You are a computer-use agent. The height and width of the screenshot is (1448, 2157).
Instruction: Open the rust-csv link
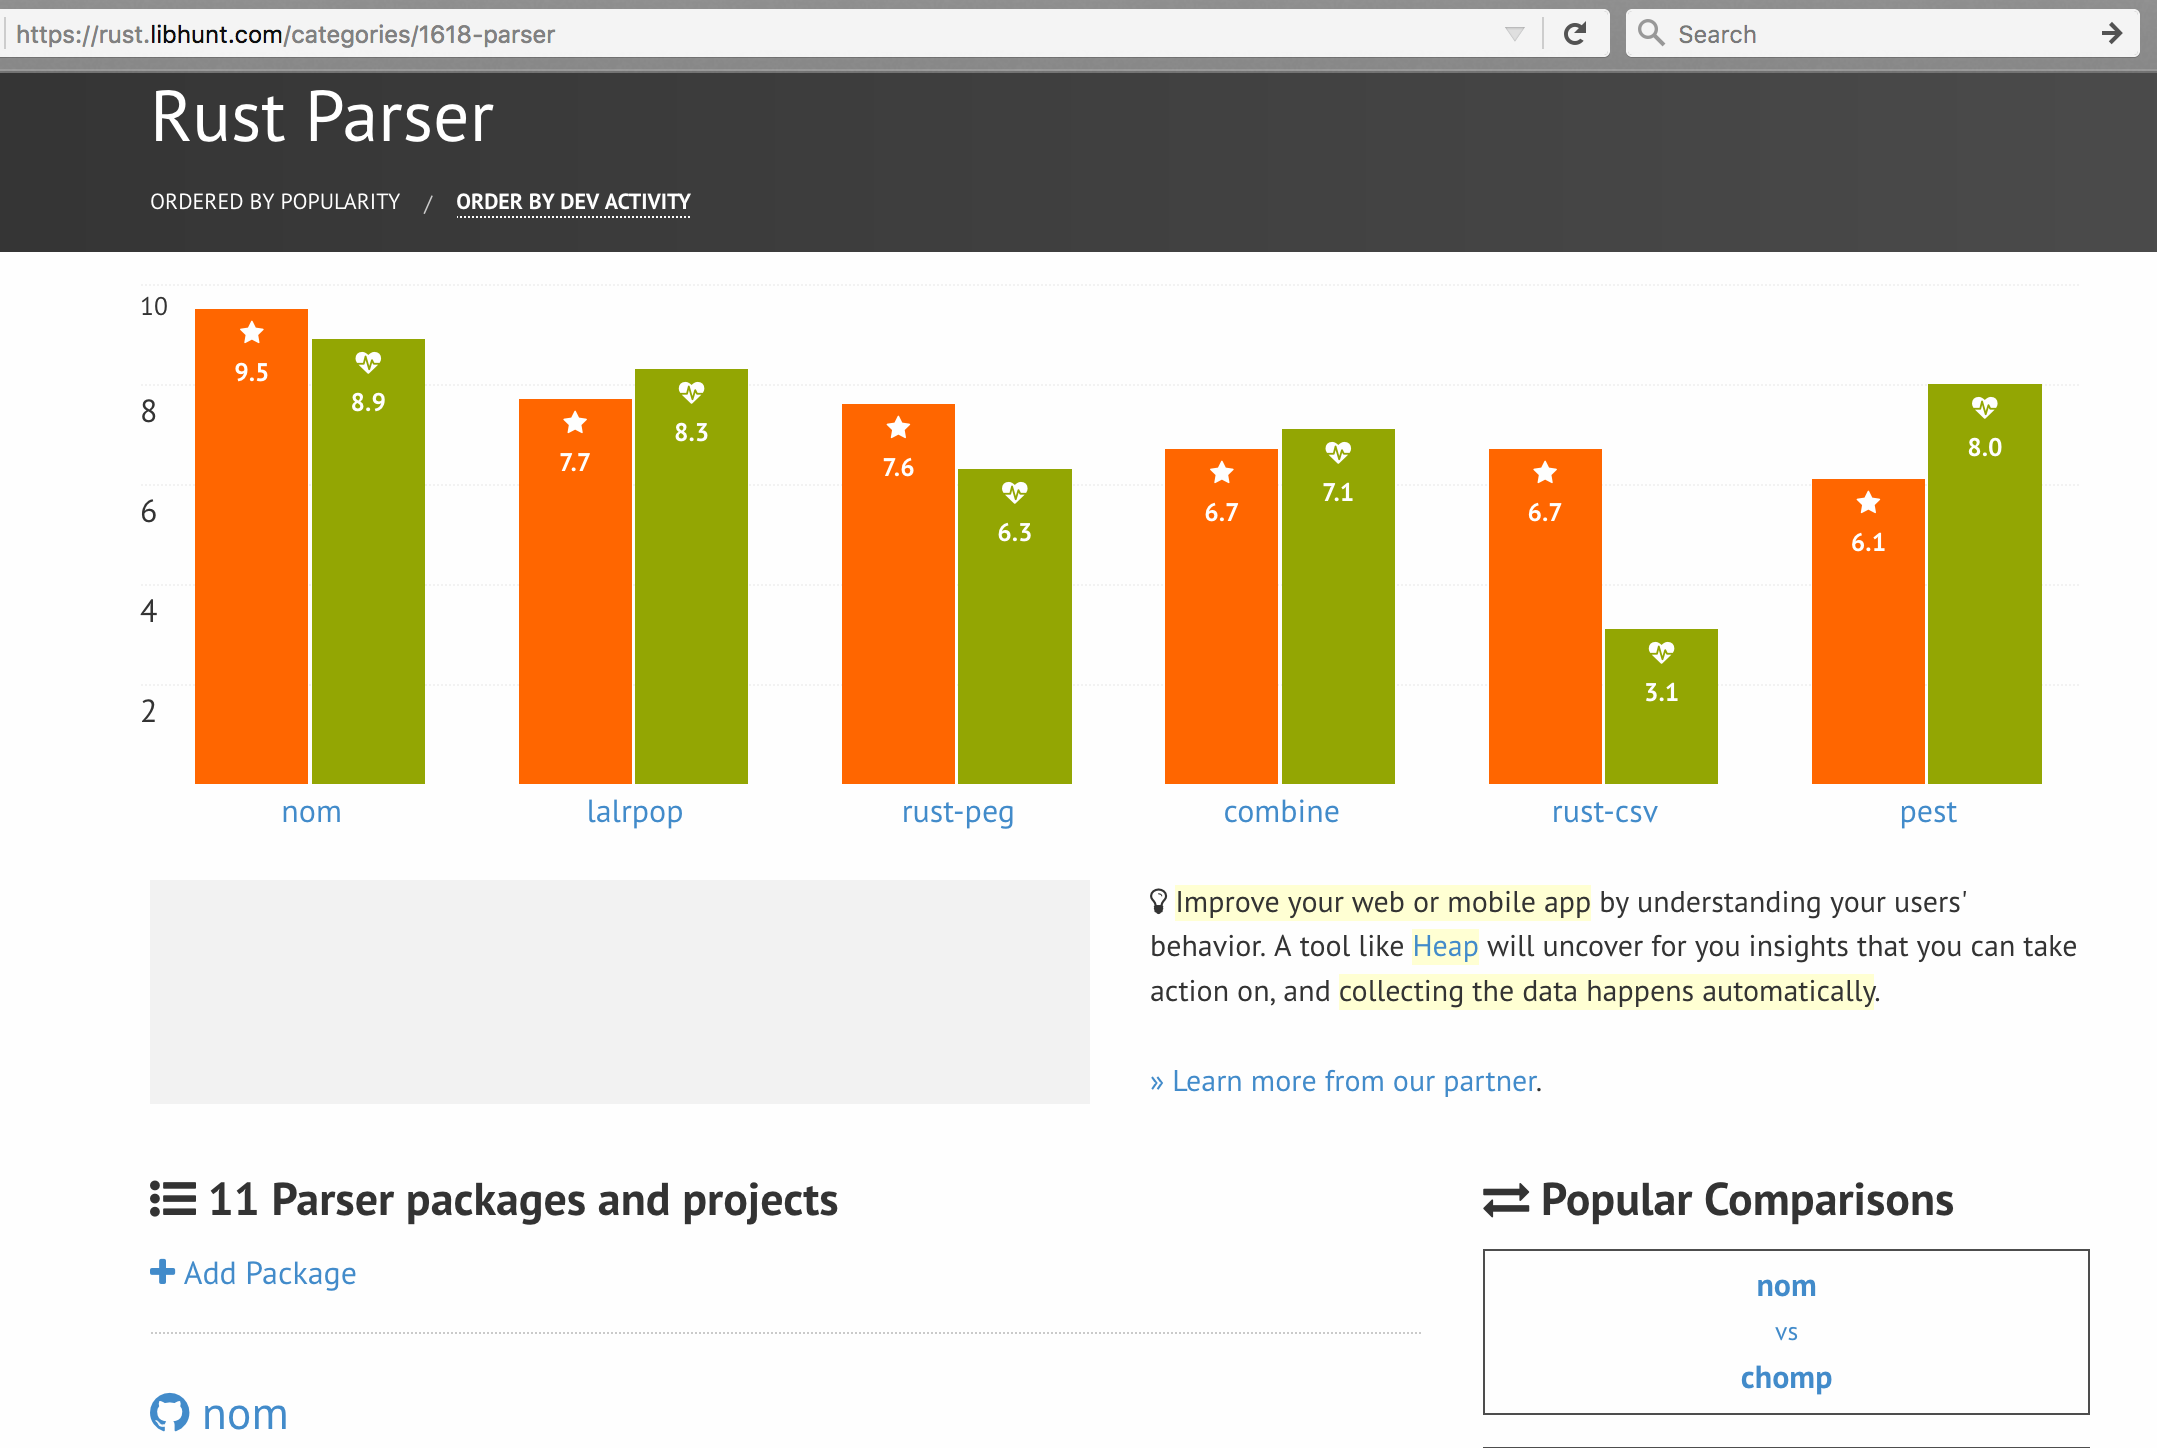[1604, 812]
